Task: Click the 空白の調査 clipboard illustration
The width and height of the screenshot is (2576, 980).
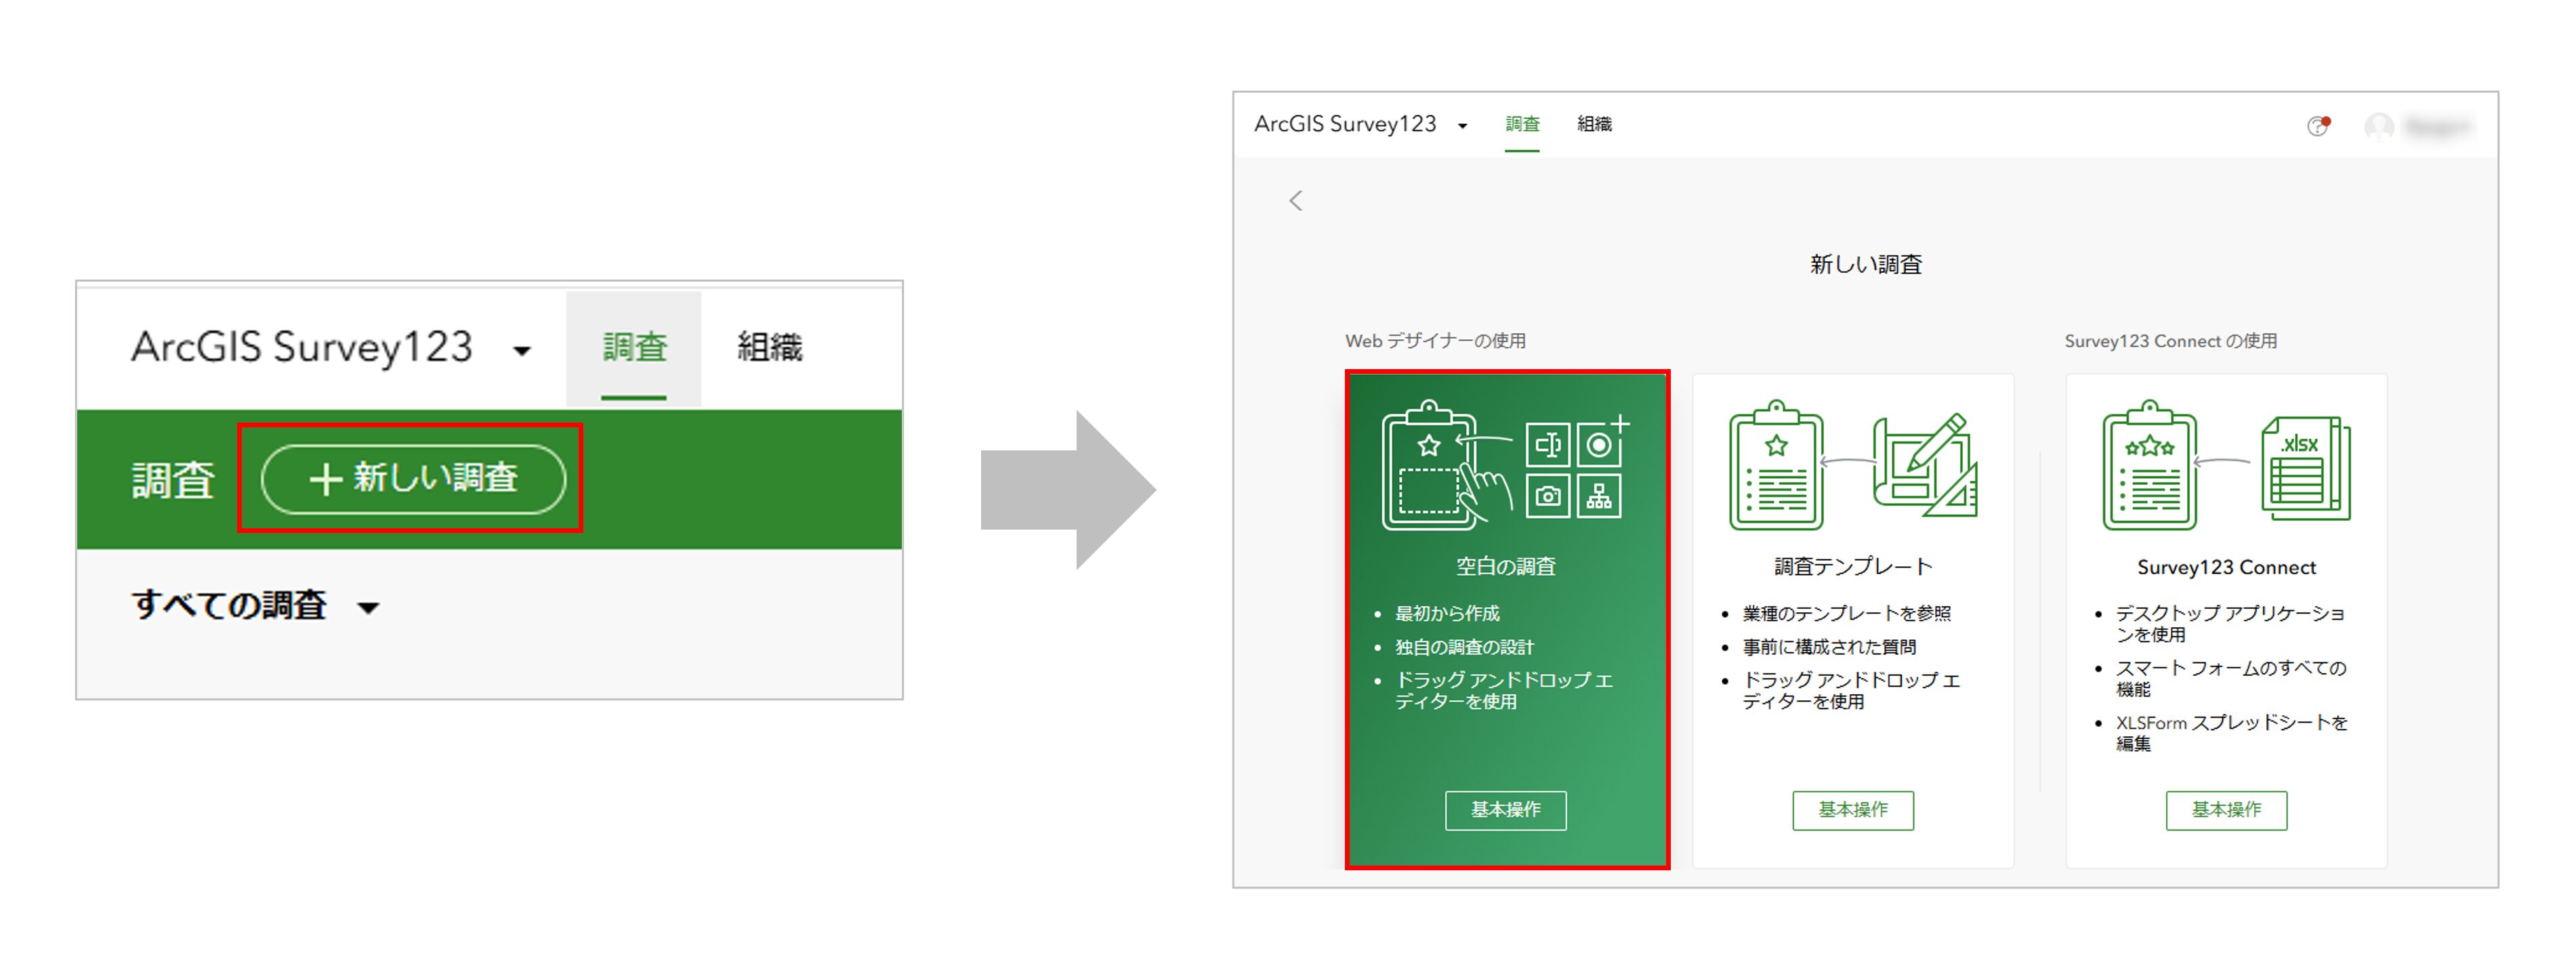Action: [1506, 465]
